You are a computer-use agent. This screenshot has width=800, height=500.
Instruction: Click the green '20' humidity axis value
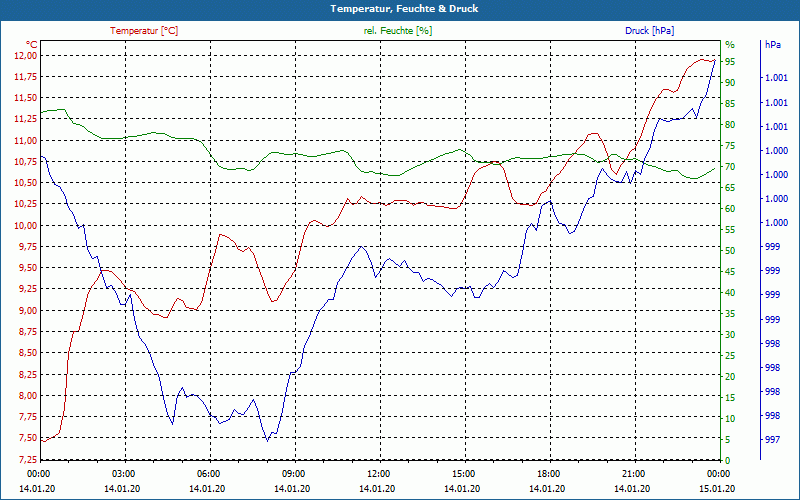(x=730, y=377)
